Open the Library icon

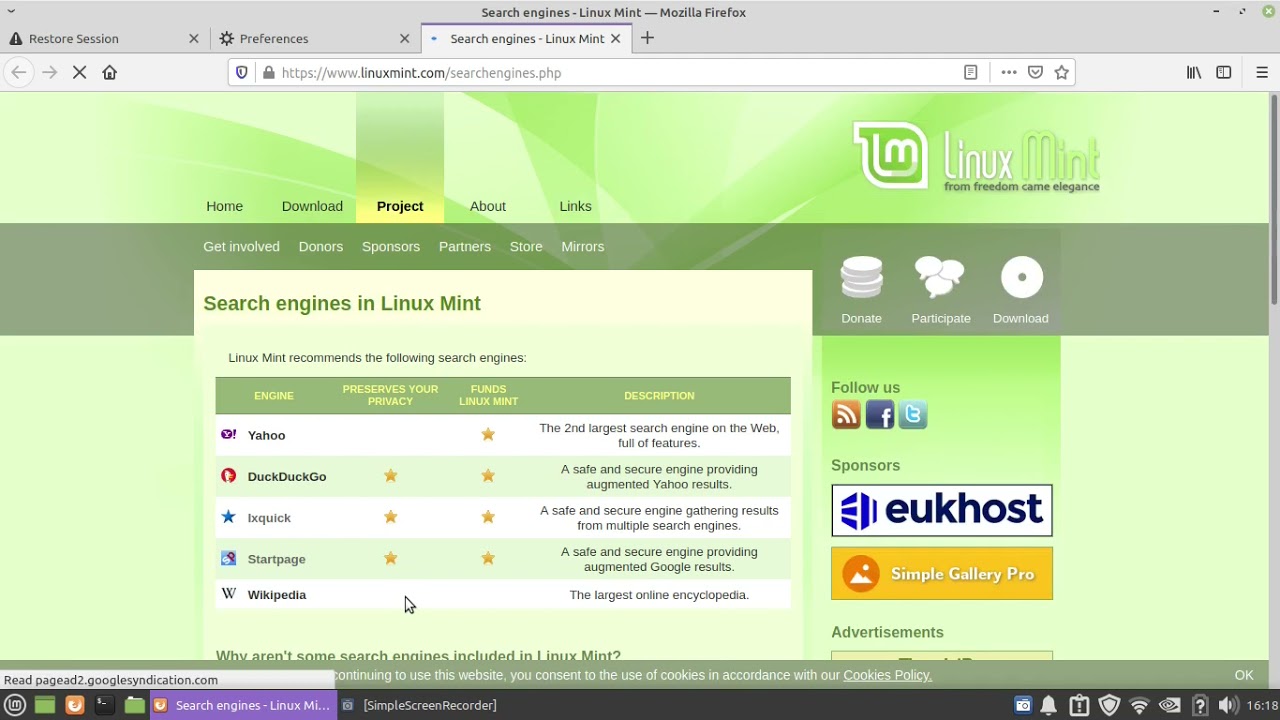[x=1194, y=72]
